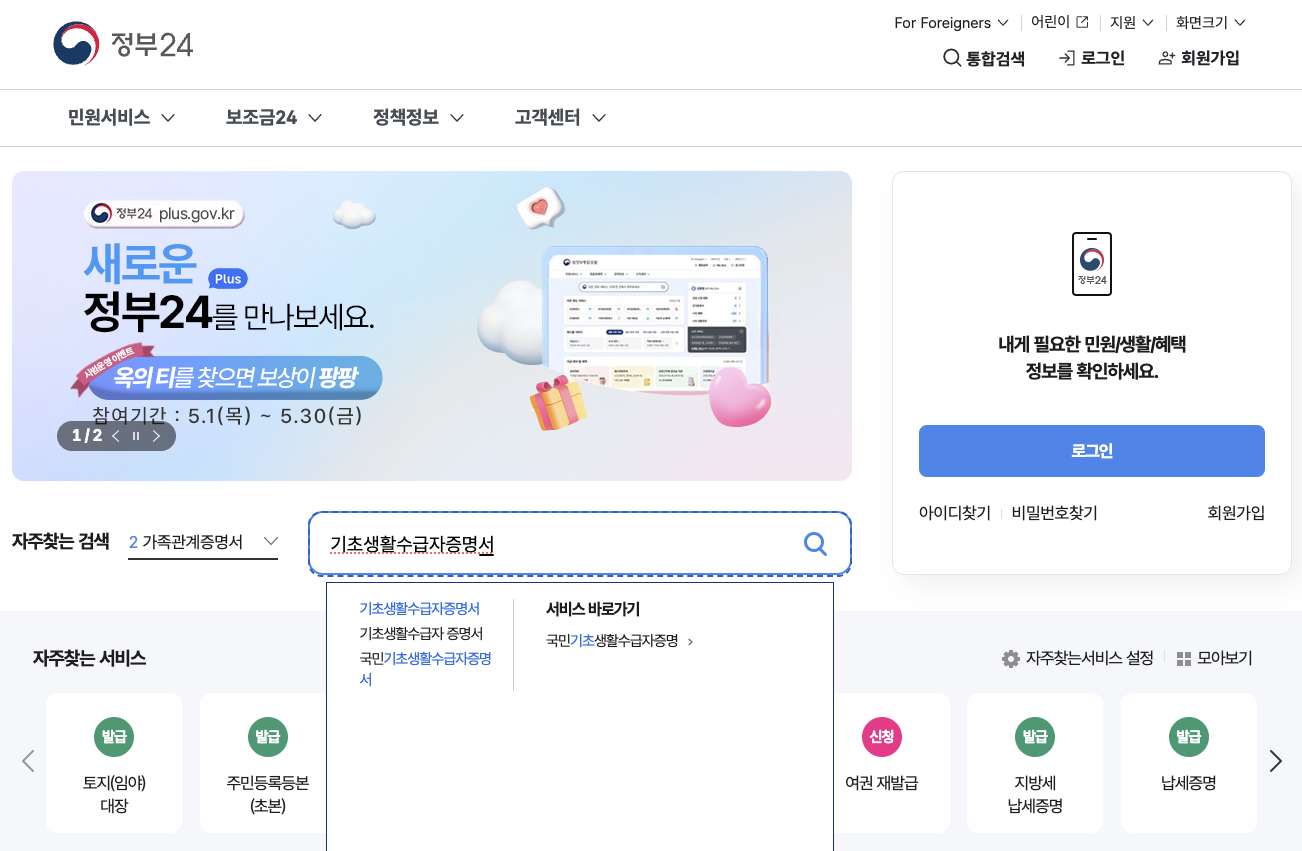The width and height of the screenshot is (1302, 851).
Task: Click 발급 badge on 납세증명
Action: pos(1189,738)
